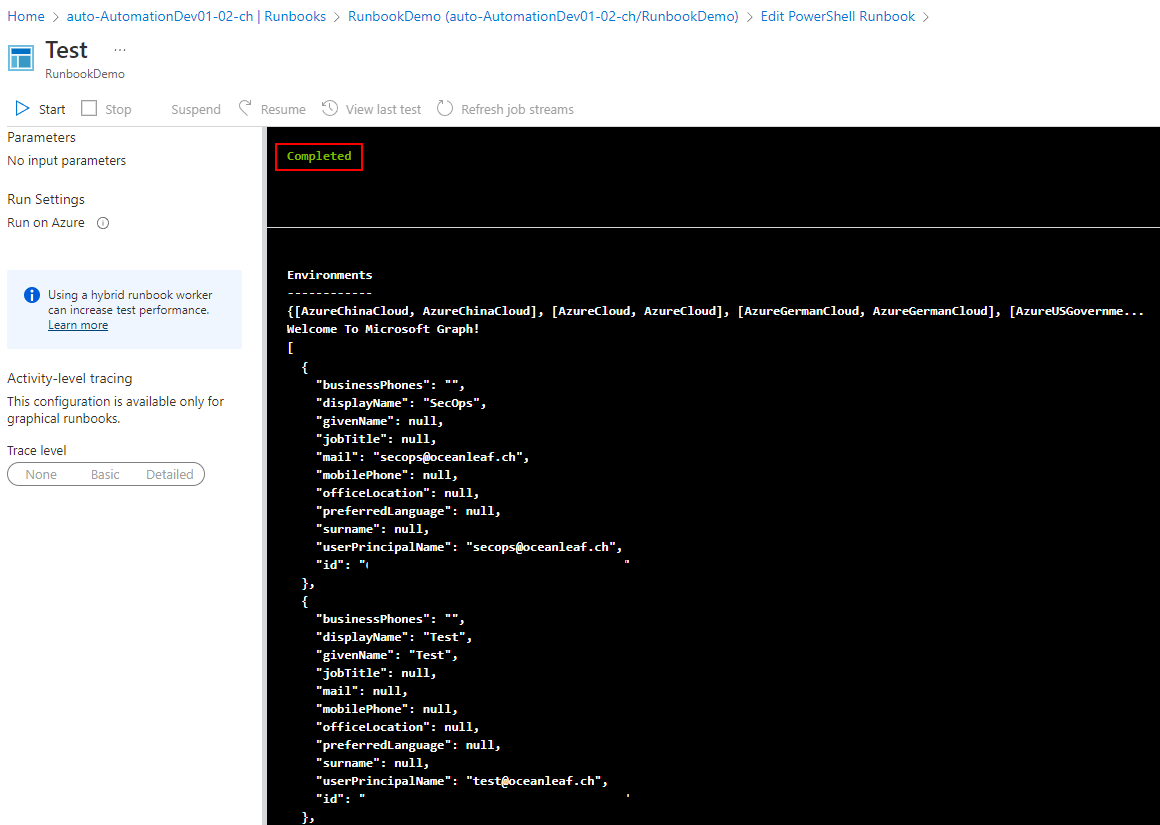This screenshot has height=825, width=1160.
Task: Click the RunbookDemo subtitle under Test
Action: click(85, 74)
